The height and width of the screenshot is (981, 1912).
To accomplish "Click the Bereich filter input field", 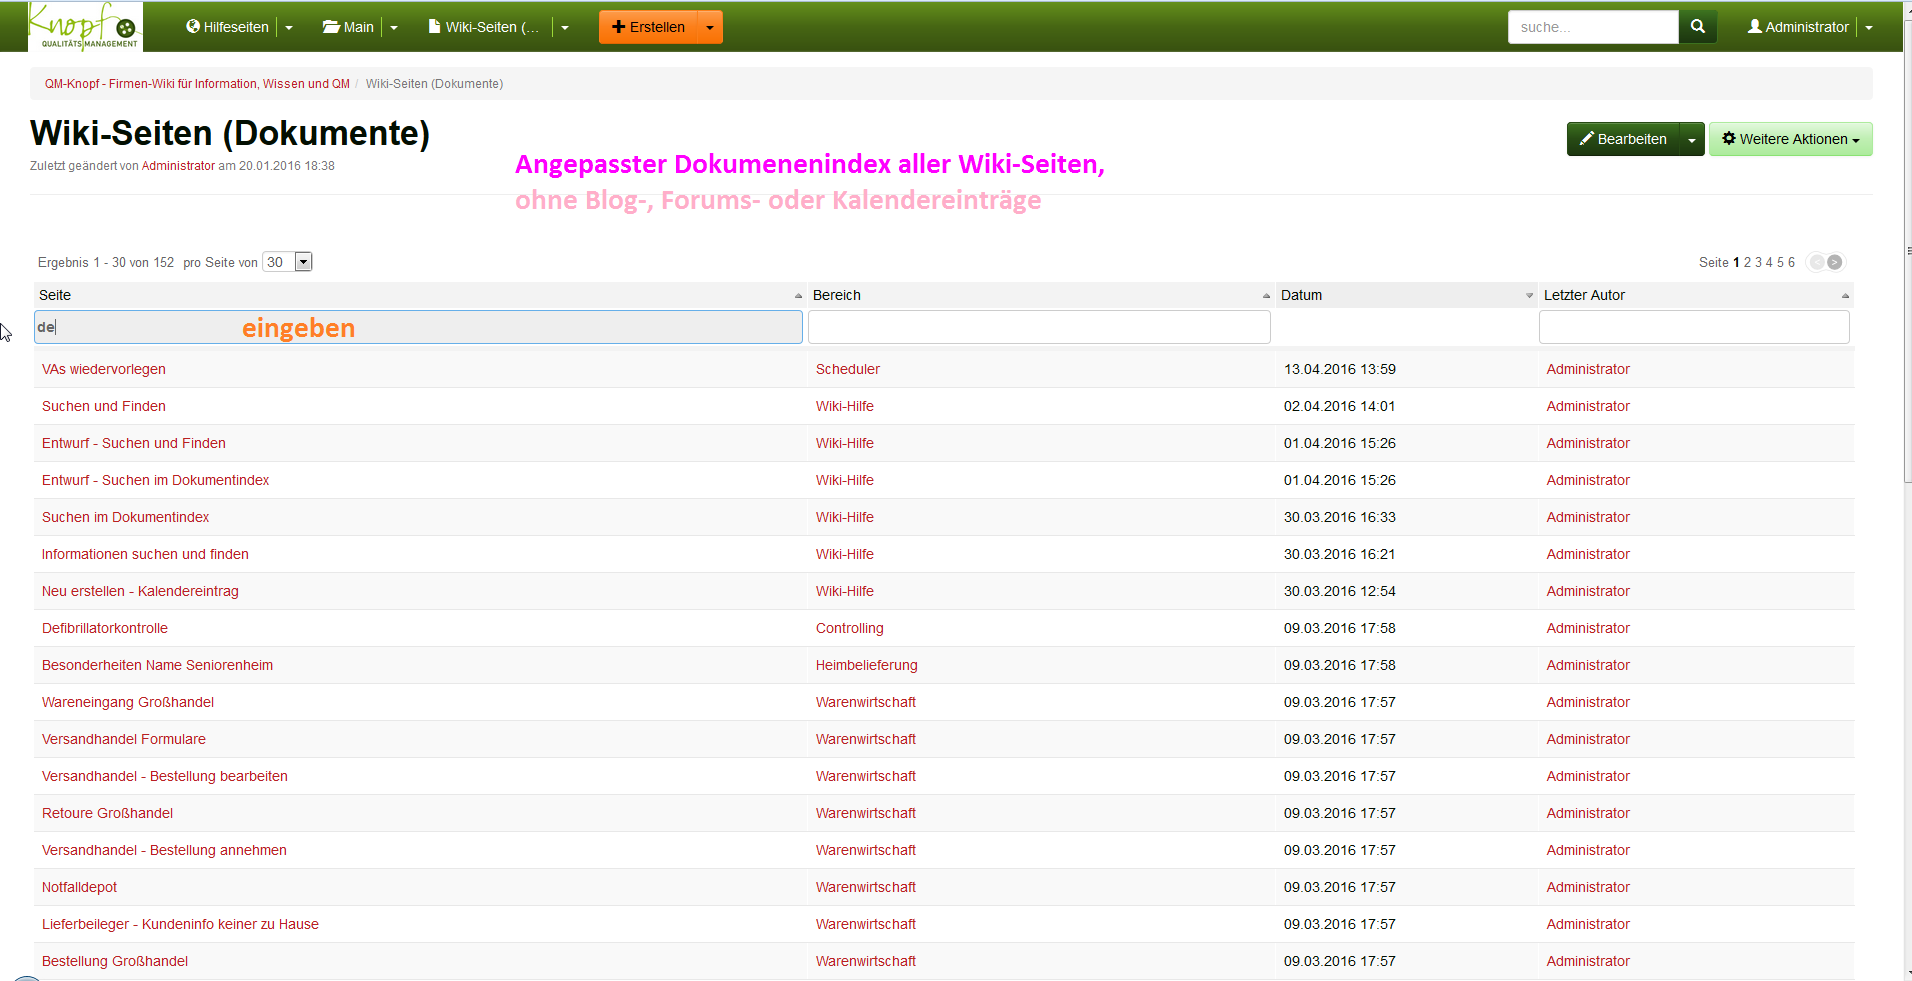I will click(1038, 327).
